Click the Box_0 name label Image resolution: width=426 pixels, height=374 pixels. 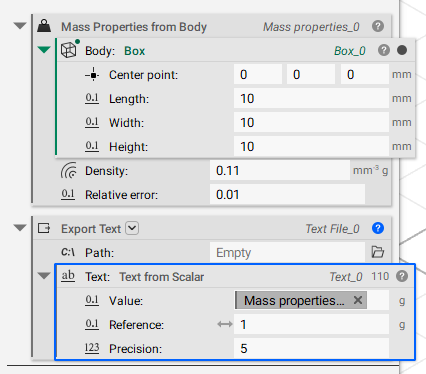pos(350,51)
